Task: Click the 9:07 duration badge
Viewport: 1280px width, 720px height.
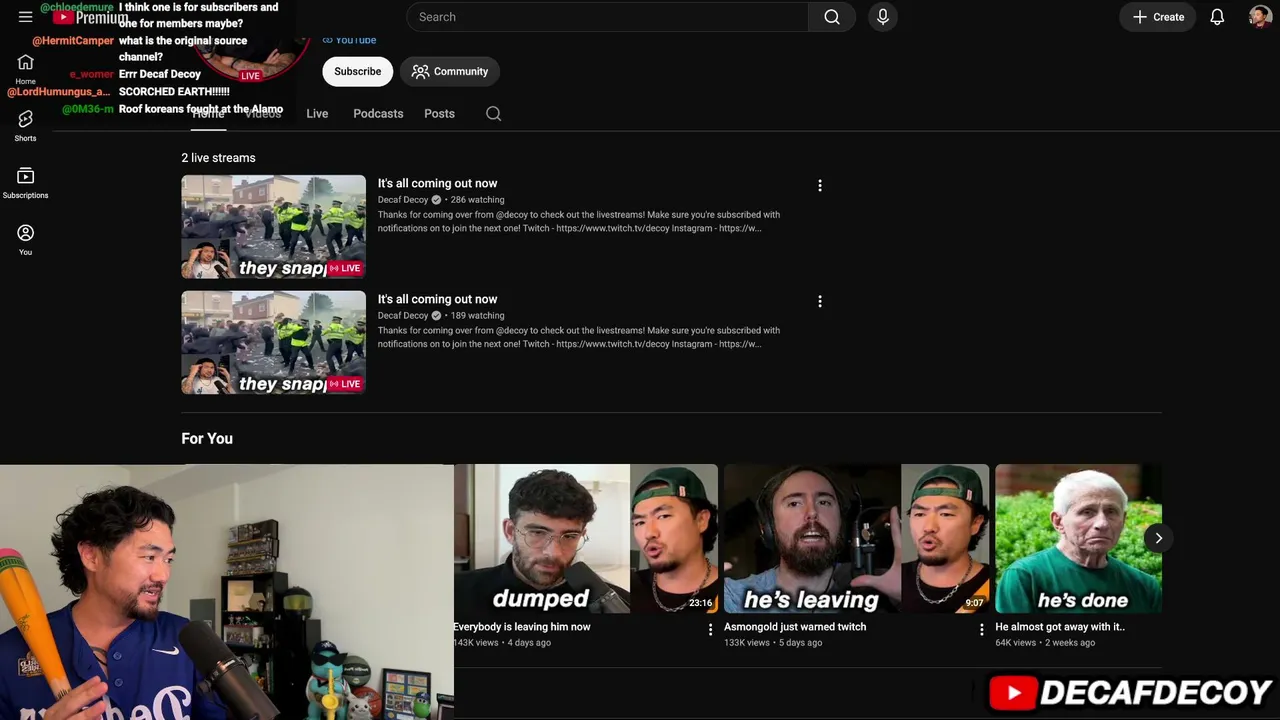Action: pyautogui.click(x=974, y=603)
